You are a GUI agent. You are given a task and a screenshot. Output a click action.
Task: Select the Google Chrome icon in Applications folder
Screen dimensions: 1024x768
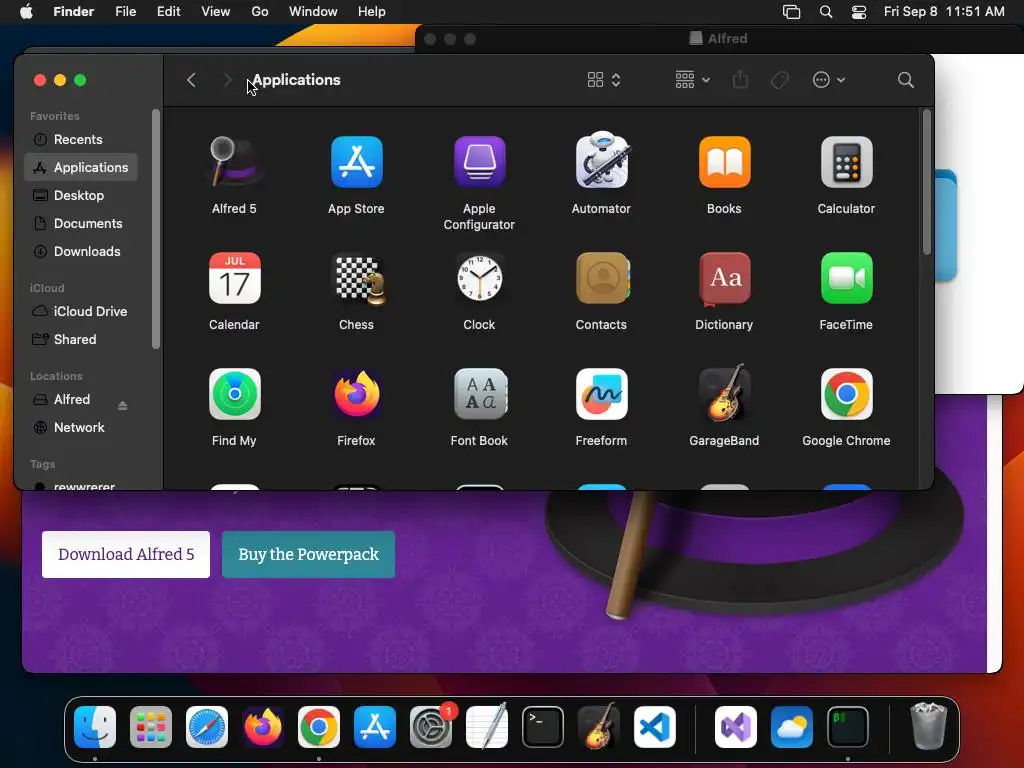tap(846, 394)
